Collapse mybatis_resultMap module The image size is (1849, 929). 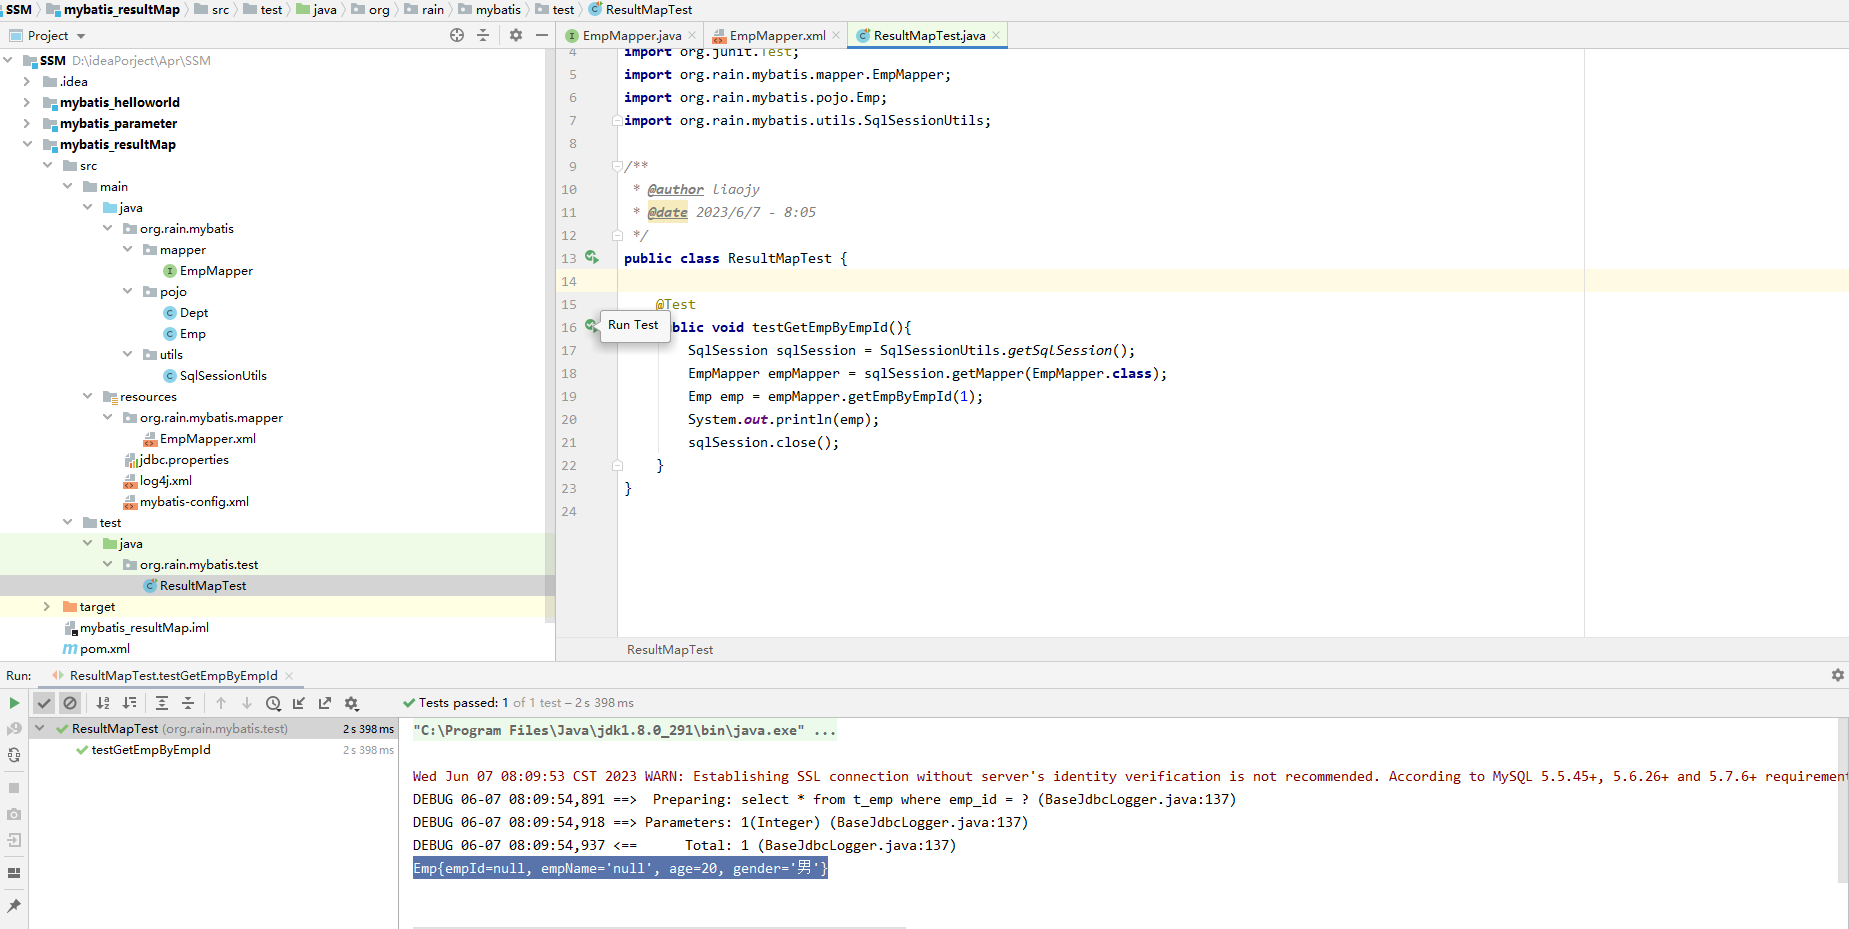coord(27,144)
